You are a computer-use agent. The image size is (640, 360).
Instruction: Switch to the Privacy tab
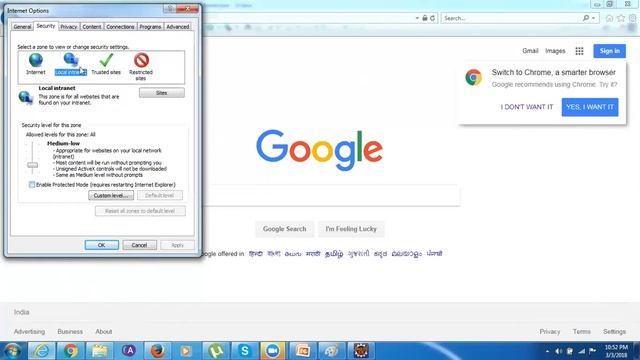pyautogui.click(x=69, y=27)
